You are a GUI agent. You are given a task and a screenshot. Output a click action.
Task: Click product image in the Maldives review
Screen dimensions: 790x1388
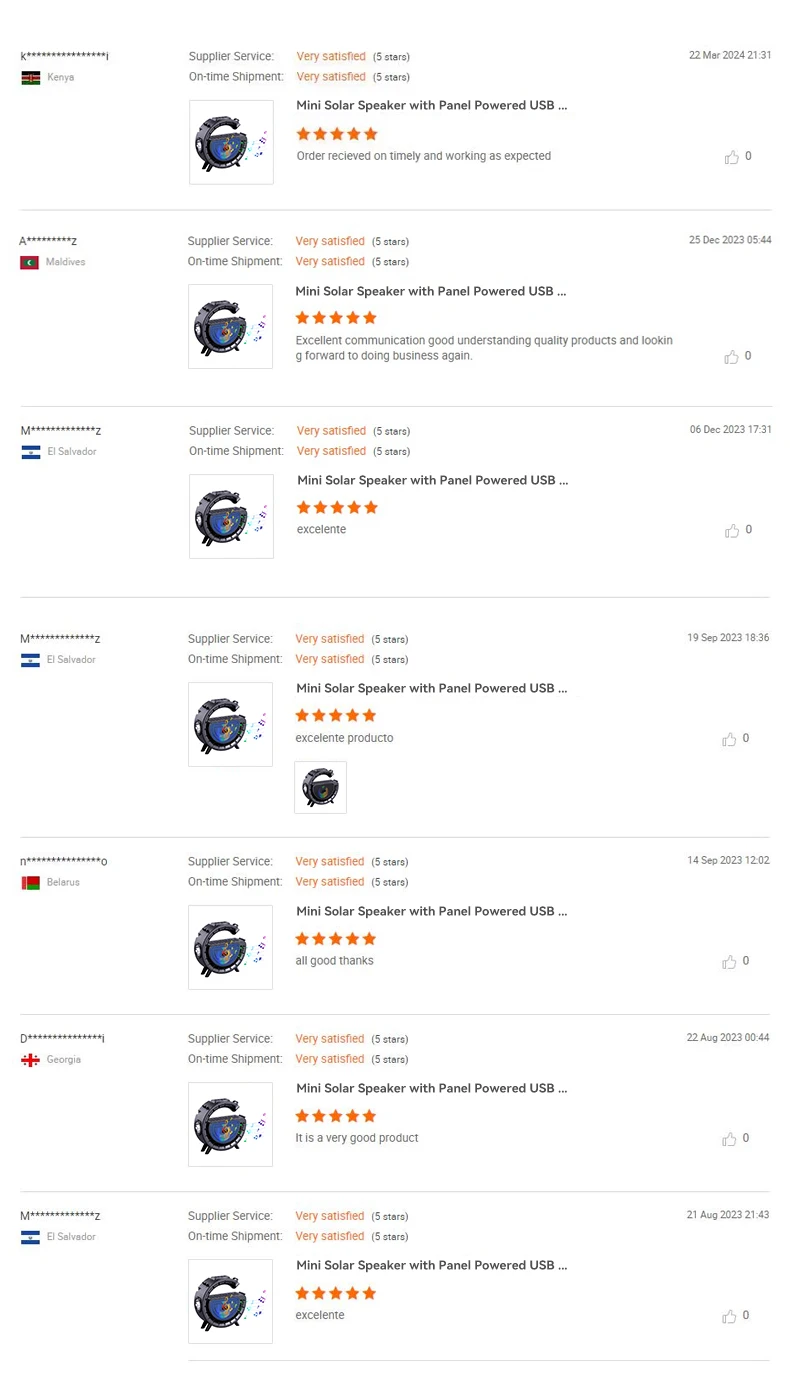click(x=230, y=326)
